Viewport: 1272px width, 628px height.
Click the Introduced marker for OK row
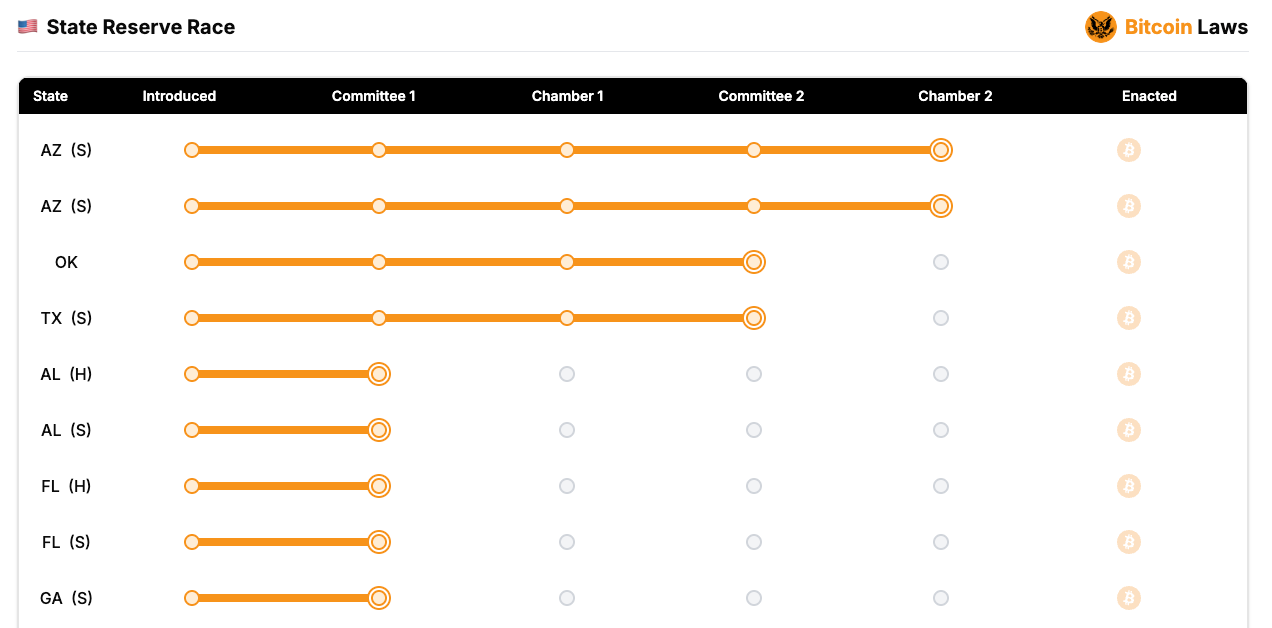[192, 262]
